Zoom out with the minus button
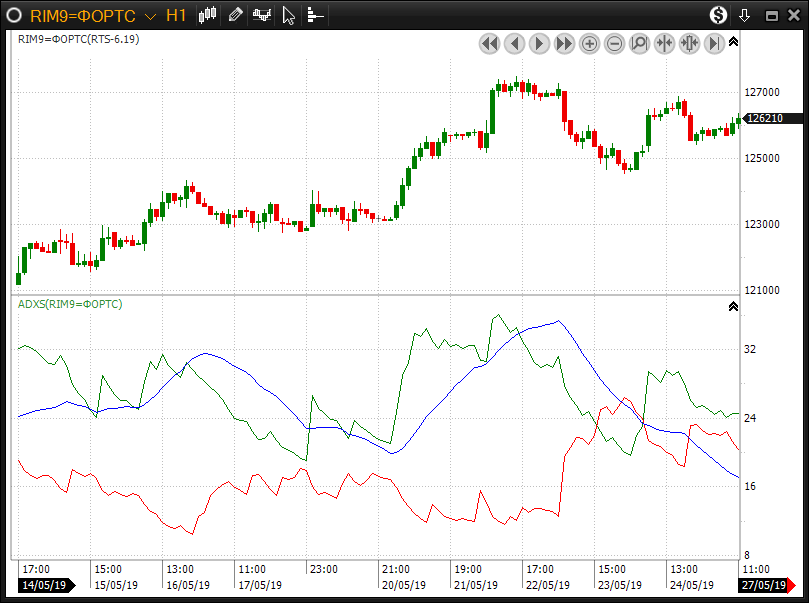The width and height of the screenshot is (809, 603). pyautogui.click(x=614, y=43)
